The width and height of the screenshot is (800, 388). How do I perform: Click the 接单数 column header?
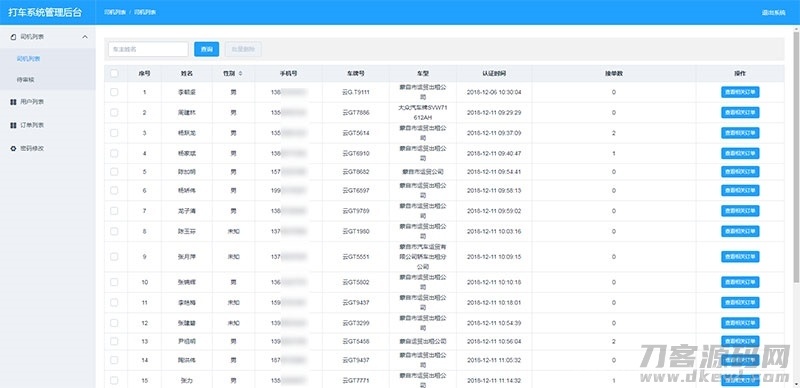click(x=614, y=74)
